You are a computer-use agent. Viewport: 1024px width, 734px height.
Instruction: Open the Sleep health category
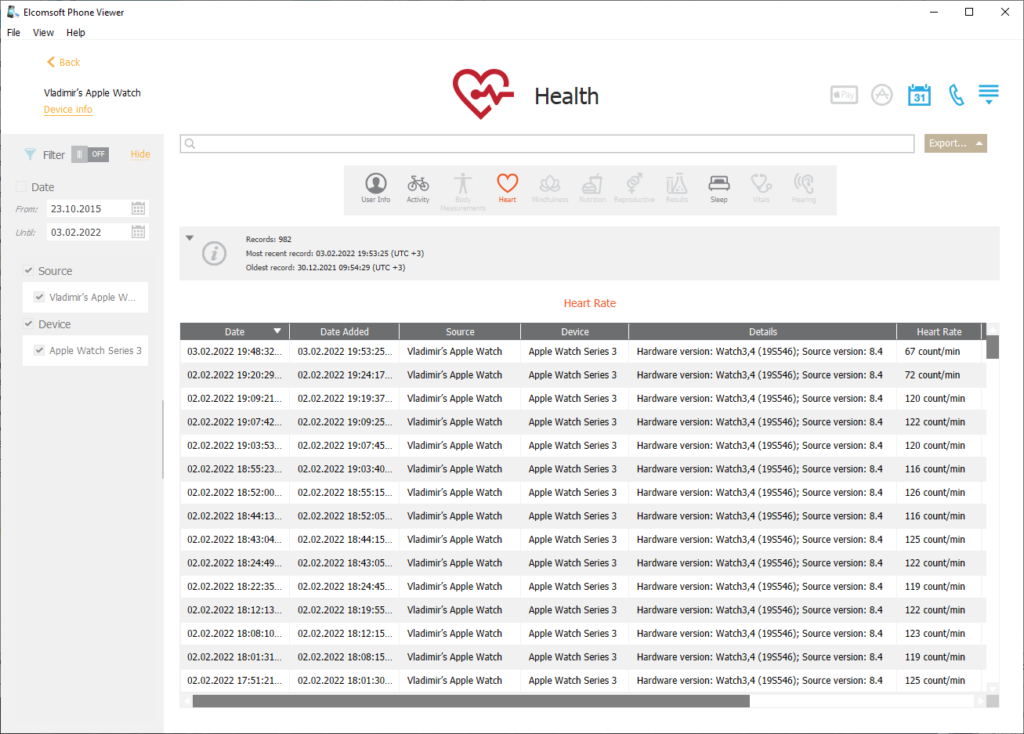pos(719,188)
